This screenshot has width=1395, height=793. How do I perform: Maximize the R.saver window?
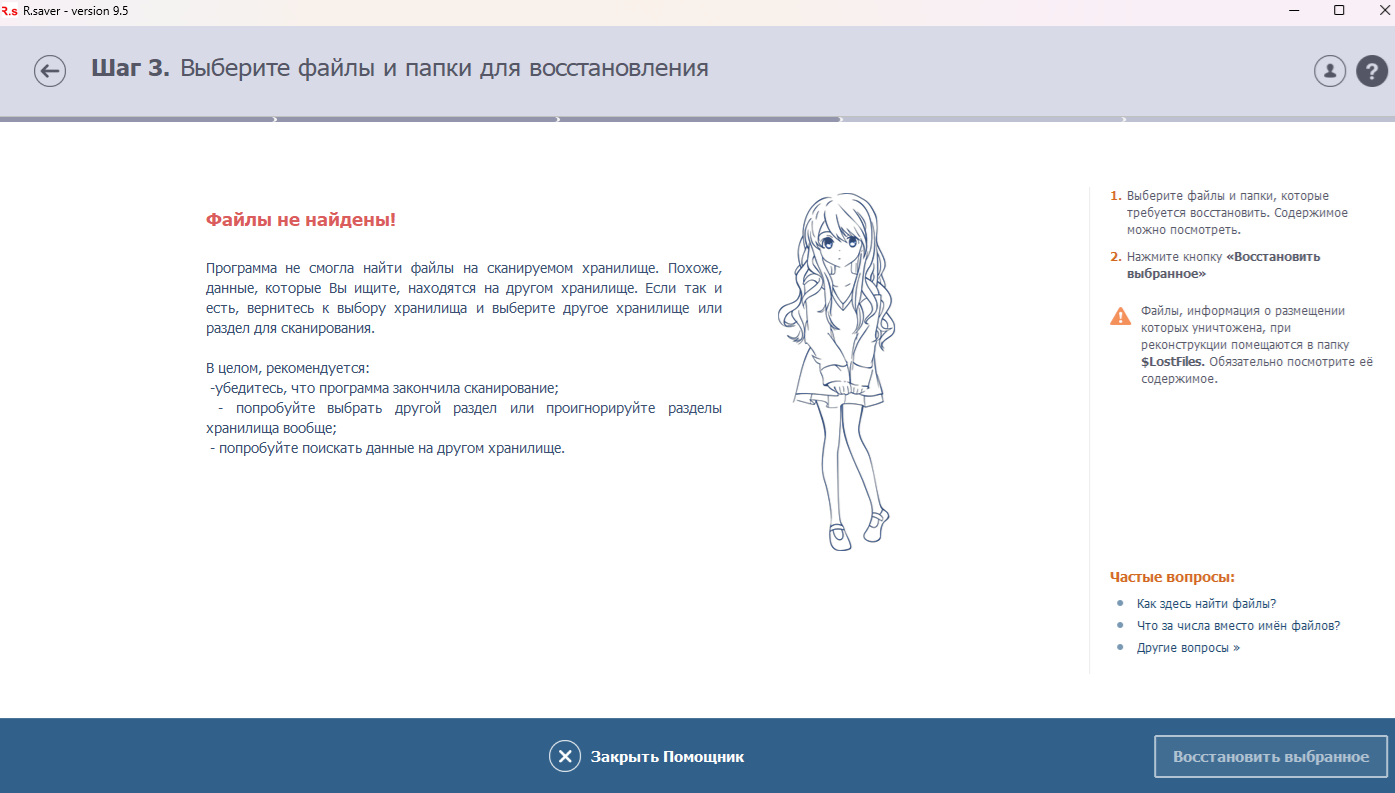(1339, 10)
